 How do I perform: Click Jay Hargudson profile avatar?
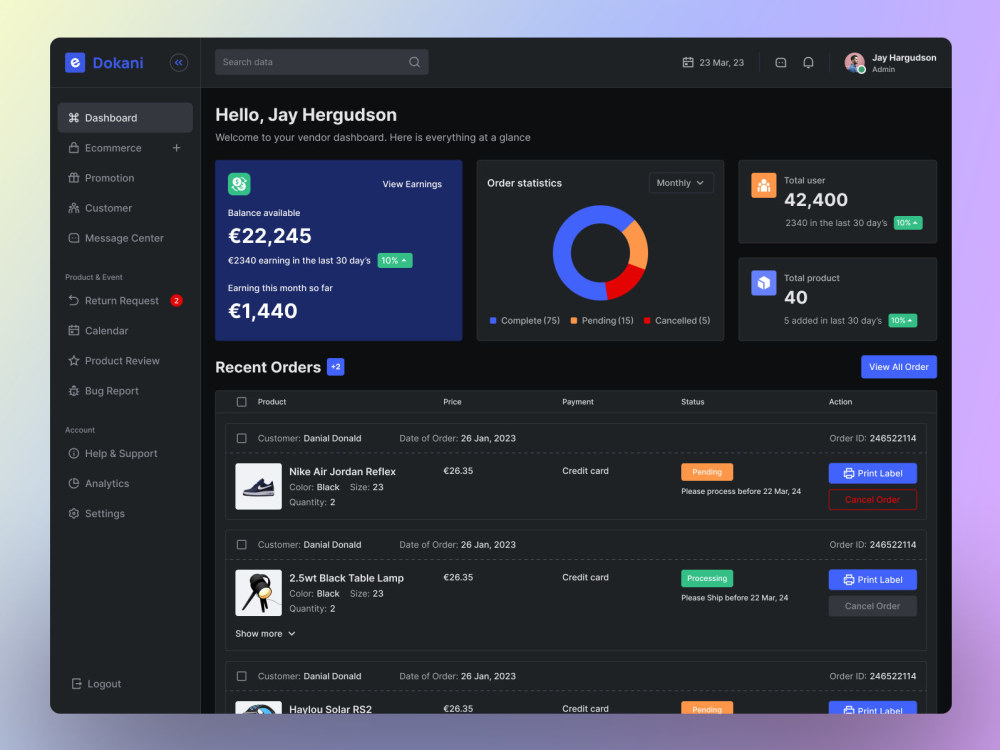[855, 62]
